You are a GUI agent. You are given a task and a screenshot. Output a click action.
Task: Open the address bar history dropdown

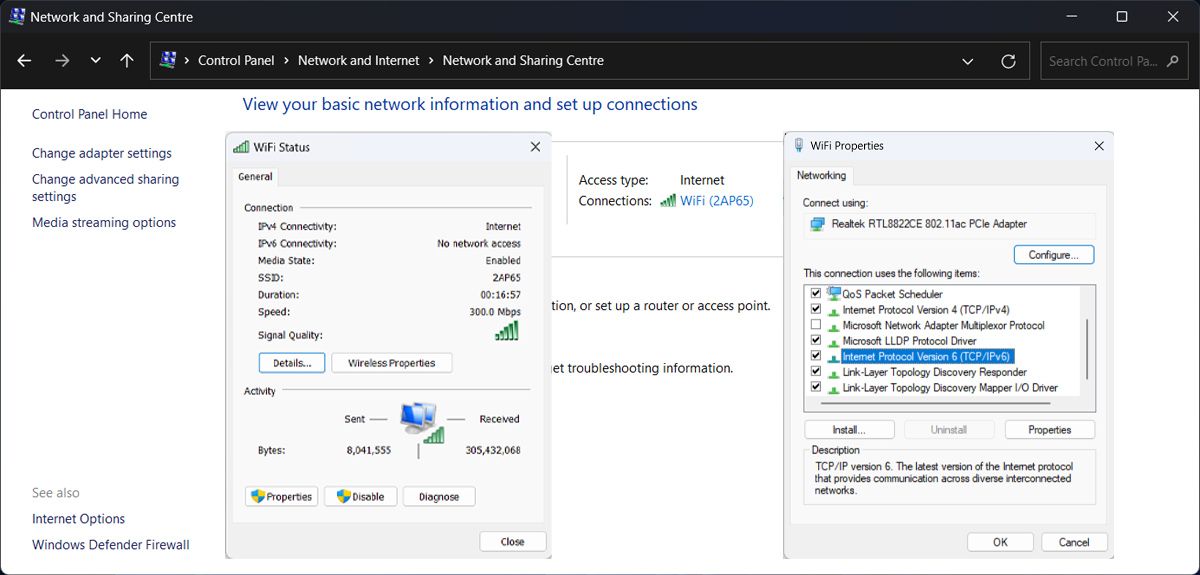967,61
